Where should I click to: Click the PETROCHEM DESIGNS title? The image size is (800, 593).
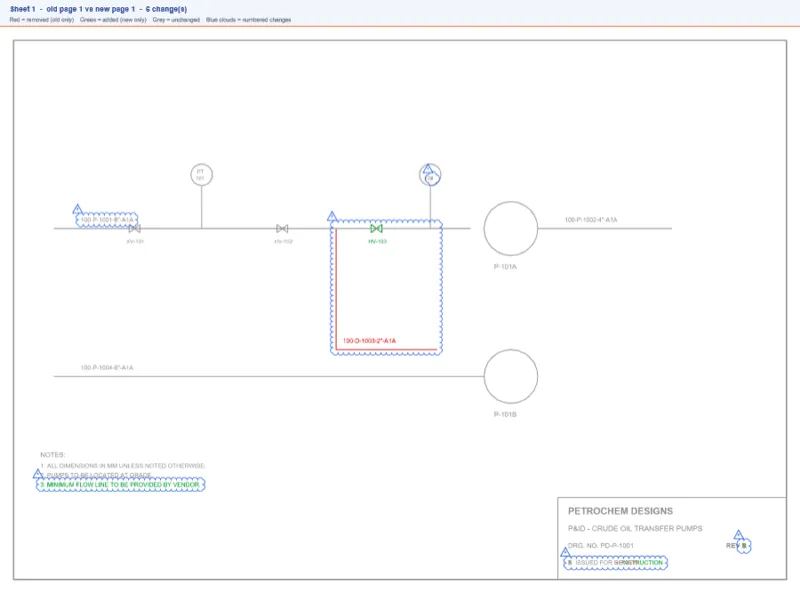(x=620, y=511)
